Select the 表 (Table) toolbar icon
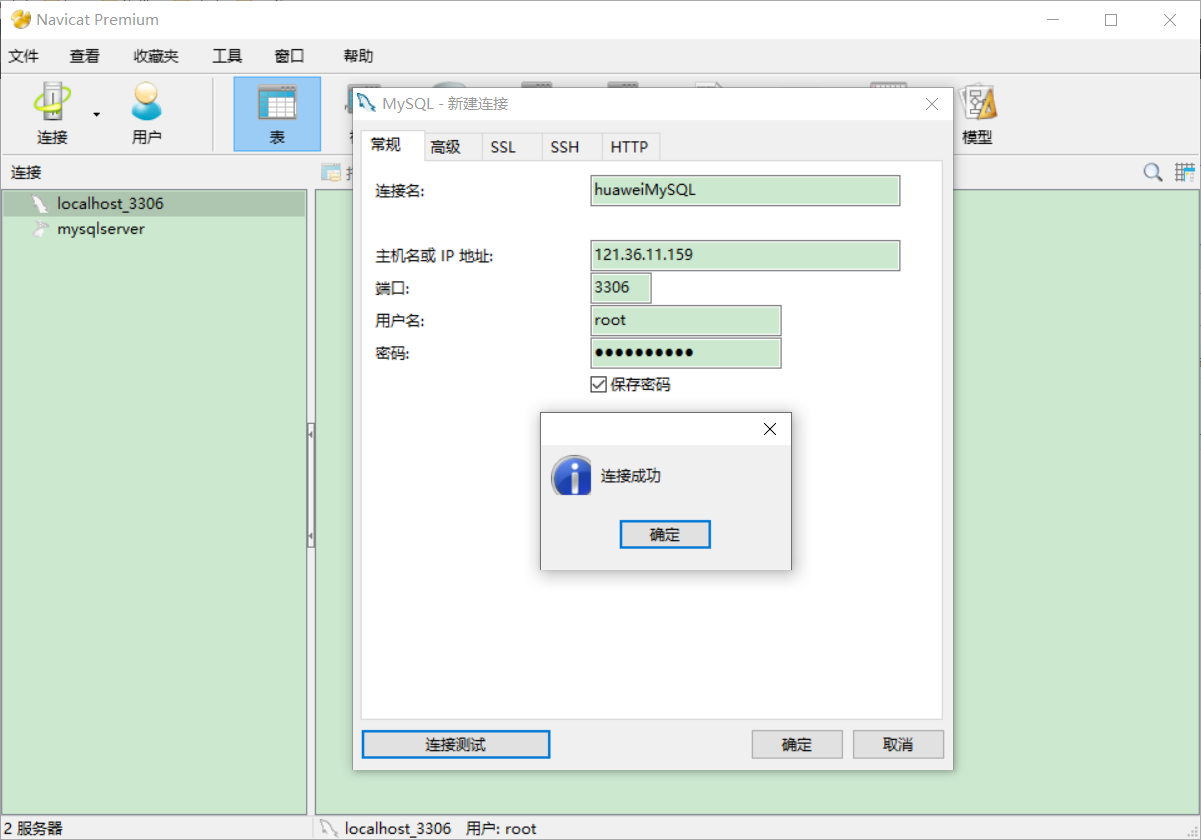Viewport: 1201px width, 840px height. click(277, 114)
